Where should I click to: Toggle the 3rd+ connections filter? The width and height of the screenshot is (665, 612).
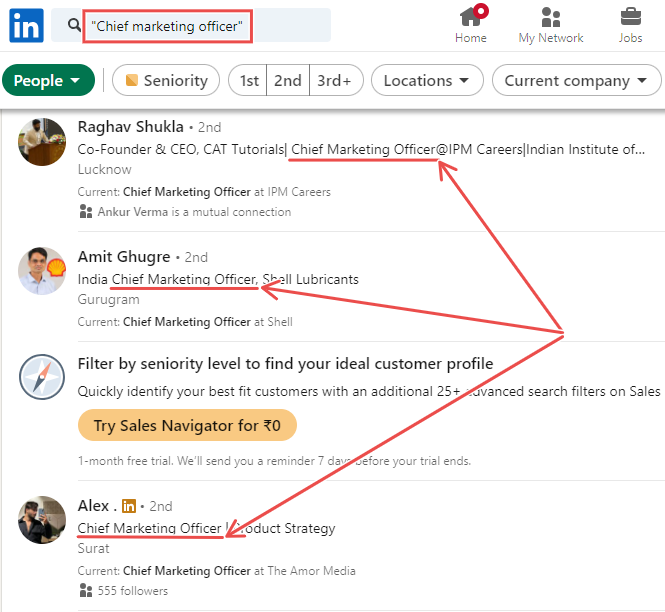[335, 80]
